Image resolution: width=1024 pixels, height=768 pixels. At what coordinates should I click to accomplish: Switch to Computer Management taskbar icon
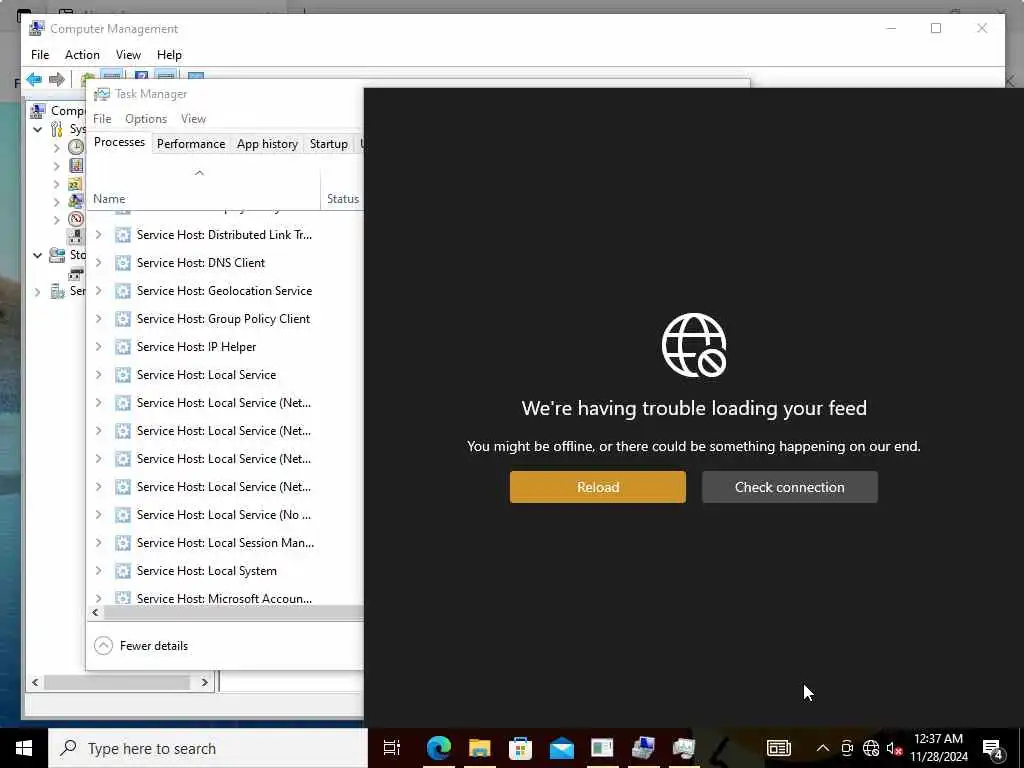click(643, 748)
